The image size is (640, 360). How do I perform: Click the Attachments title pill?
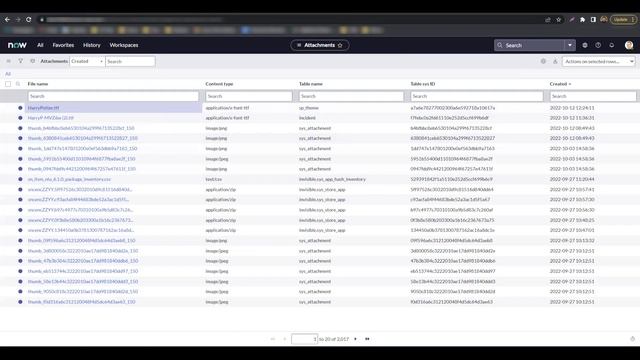pos(320,45)
